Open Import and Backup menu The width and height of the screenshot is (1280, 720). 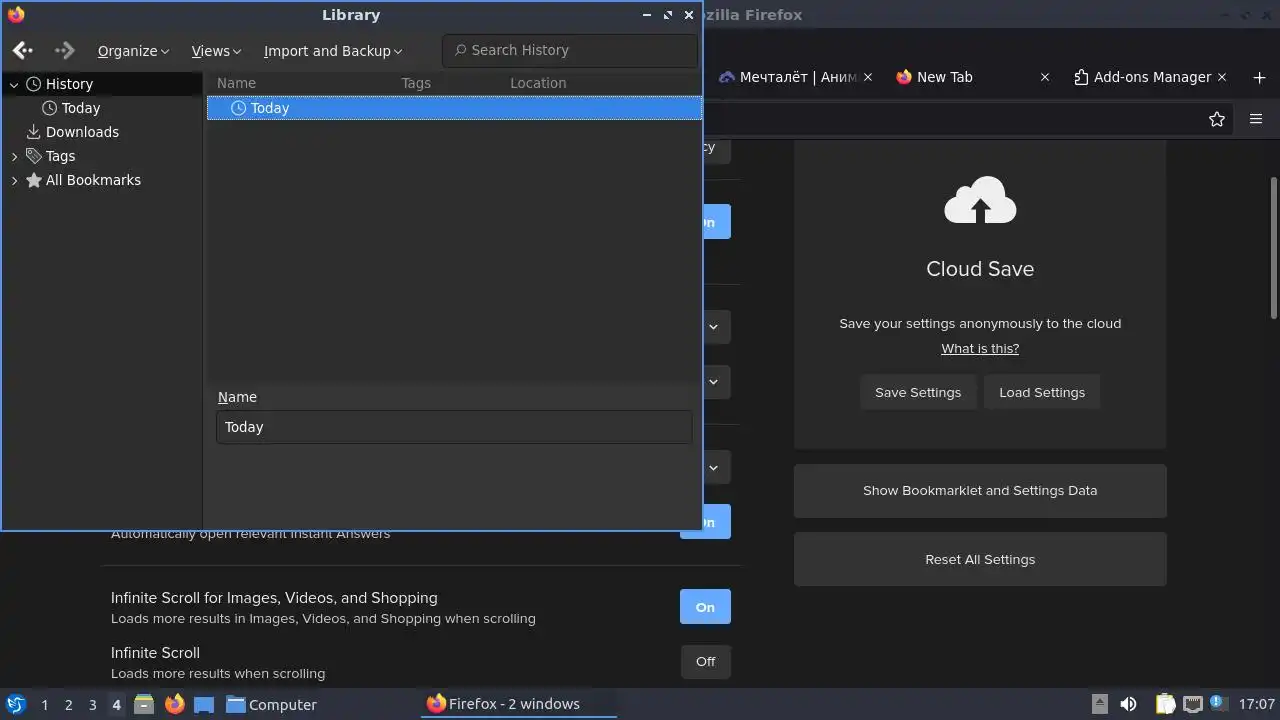click(x=333, y=51)
